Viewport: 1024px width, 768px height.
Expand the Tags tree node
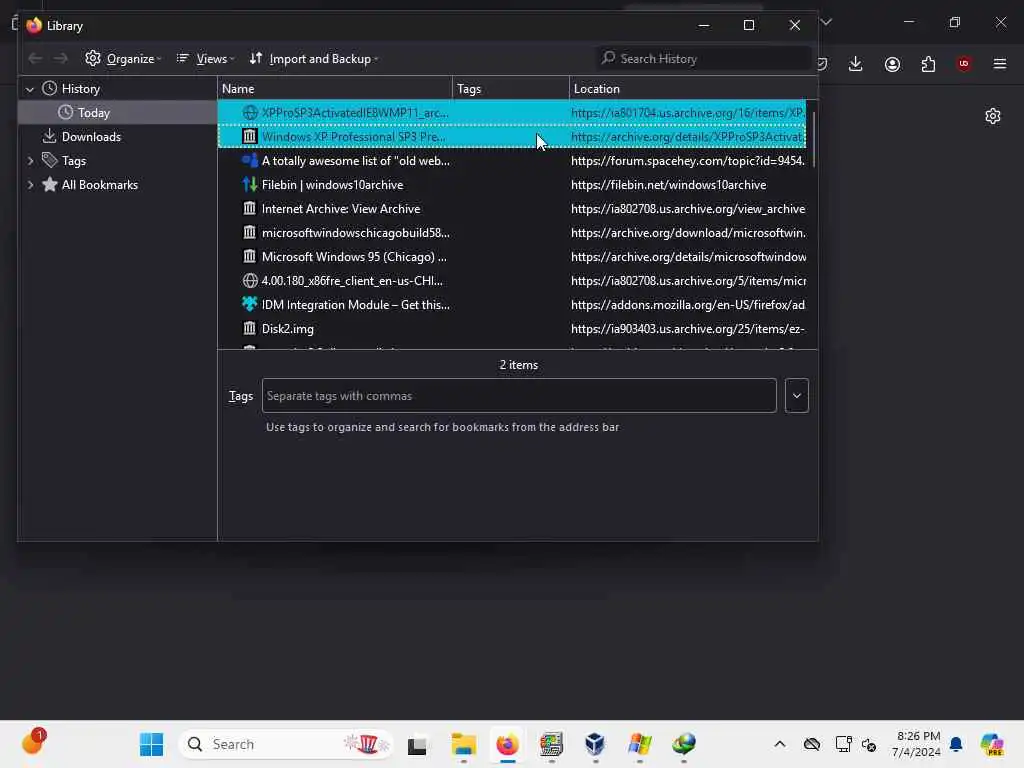[30, 161]
